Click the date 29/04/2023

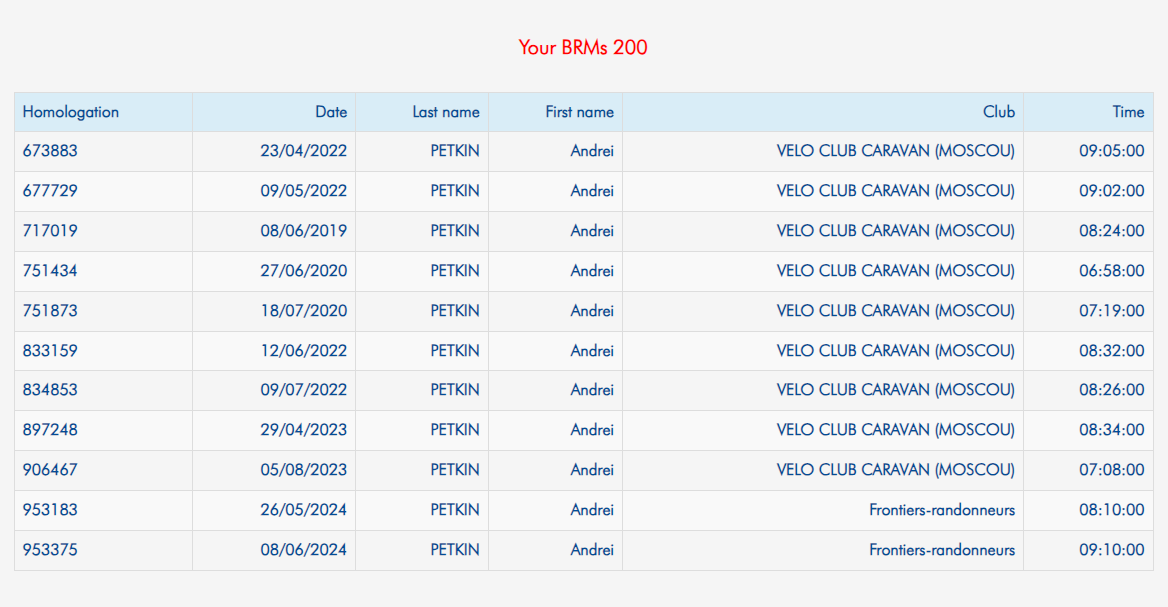(303, 430)
